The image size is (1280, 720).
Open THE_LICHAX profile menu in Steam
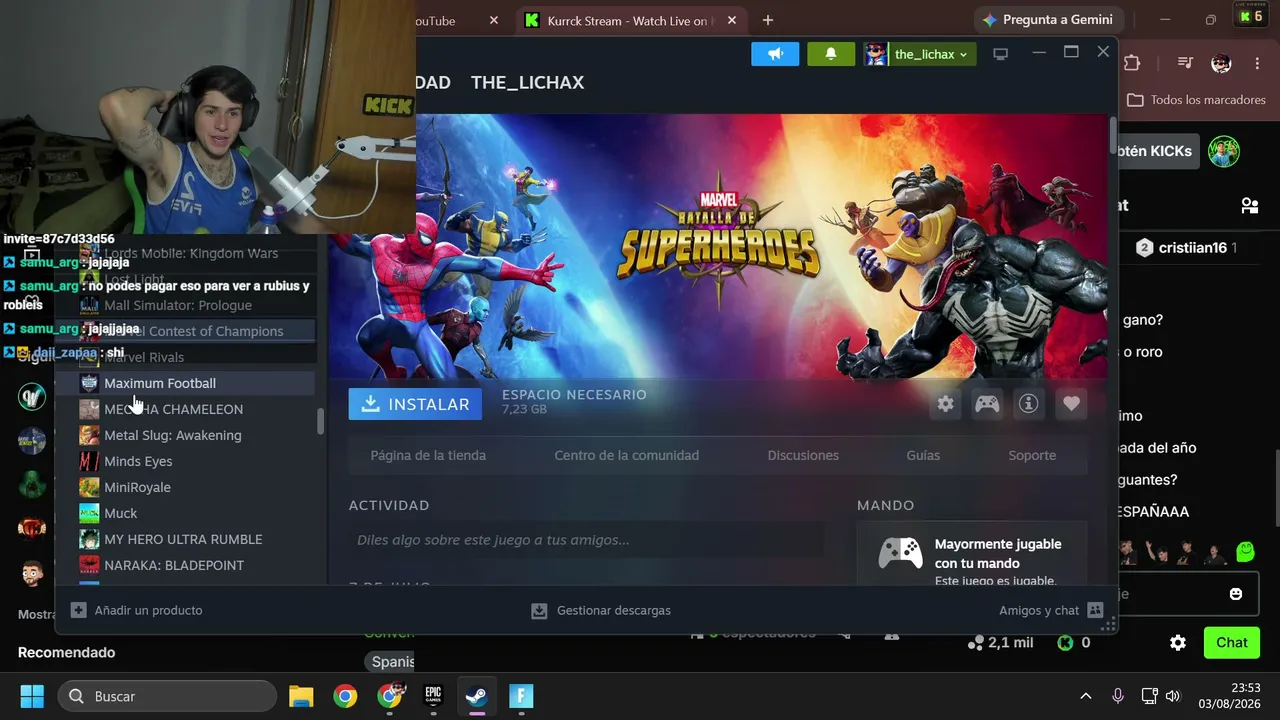(527, 82)
